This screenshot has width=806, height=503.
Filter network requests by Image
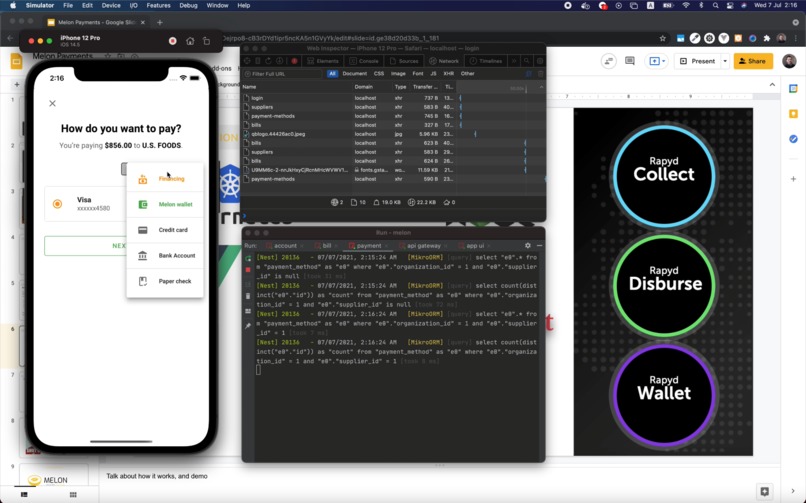tap(398, 74)
